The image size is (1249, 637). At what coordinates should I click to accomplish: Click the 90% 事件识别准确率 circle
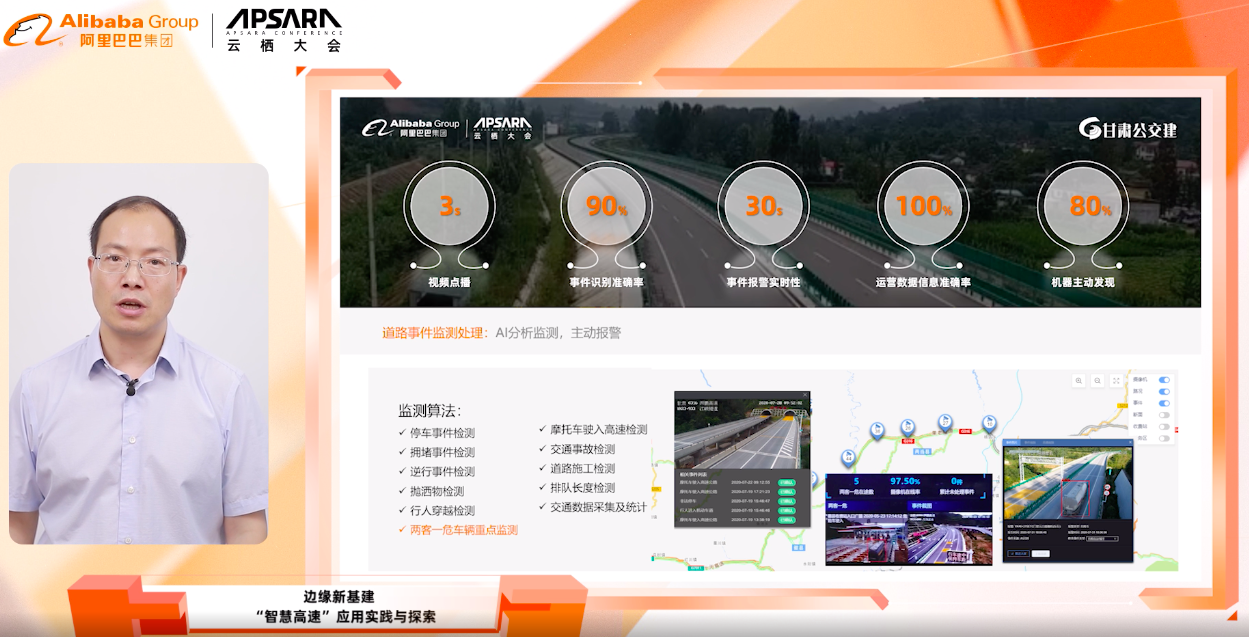tap(607, 207)
